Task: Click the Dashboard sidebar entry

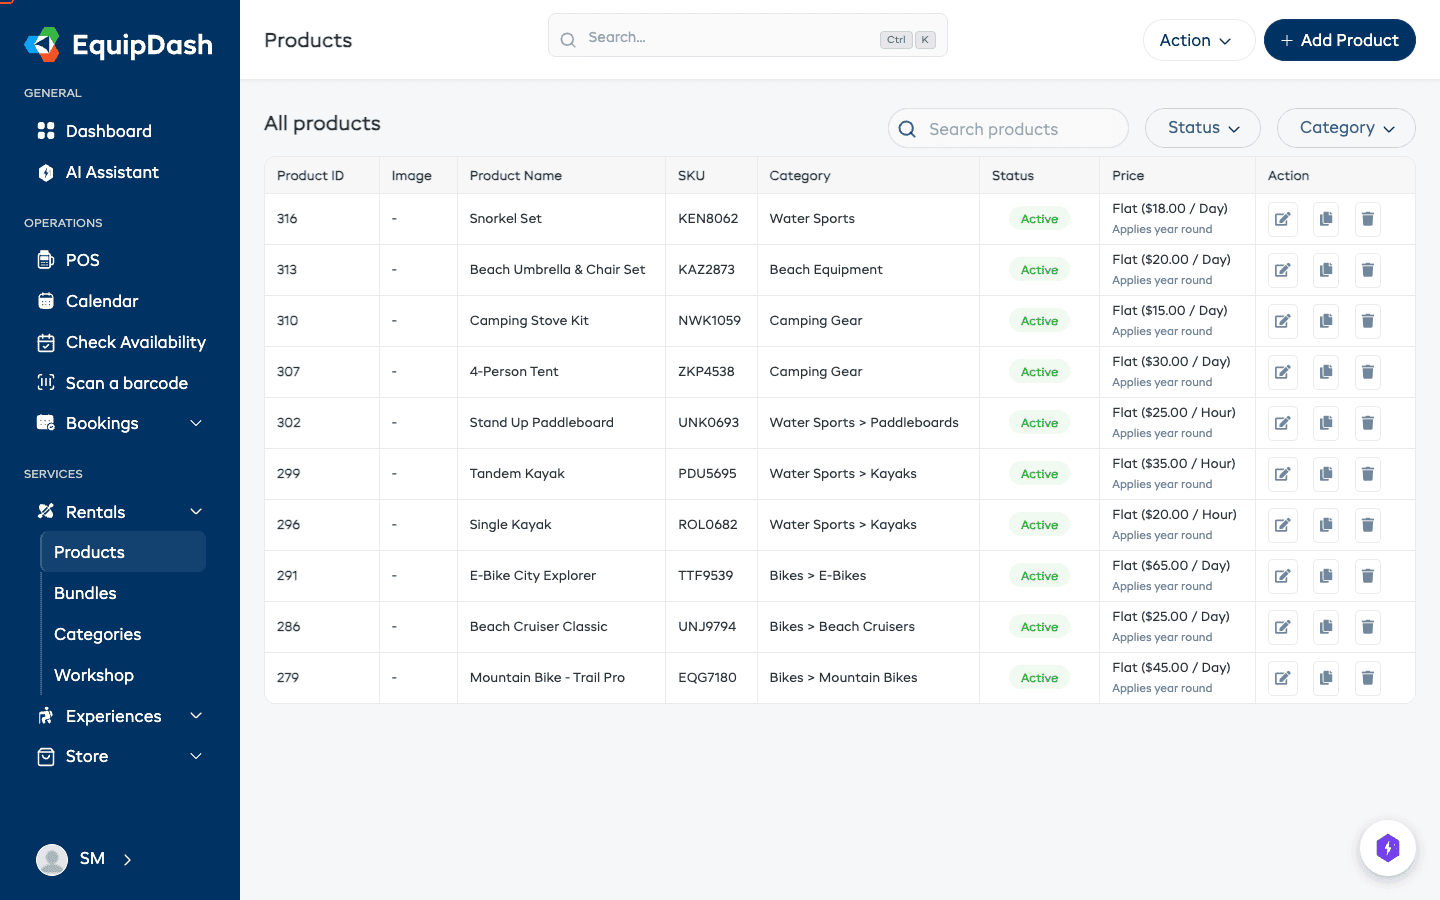Action: coord(110,131)
